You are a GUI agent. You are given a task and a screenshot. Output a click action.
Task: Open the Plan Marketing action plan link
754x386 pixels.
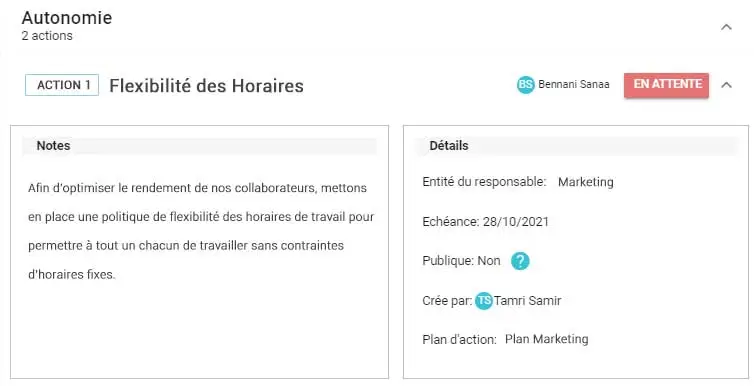547,339
